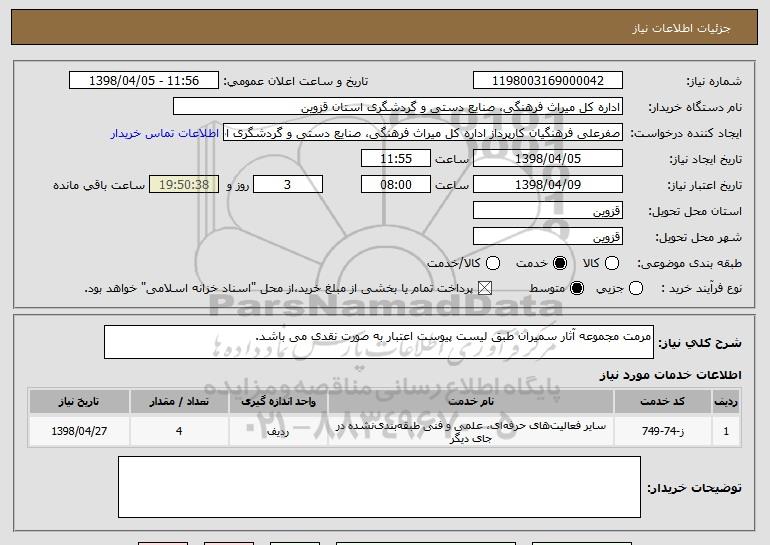770x545 pixels.
Task: Click the need creation date 1398/04/05 field
Action: [x=548, y=159]
